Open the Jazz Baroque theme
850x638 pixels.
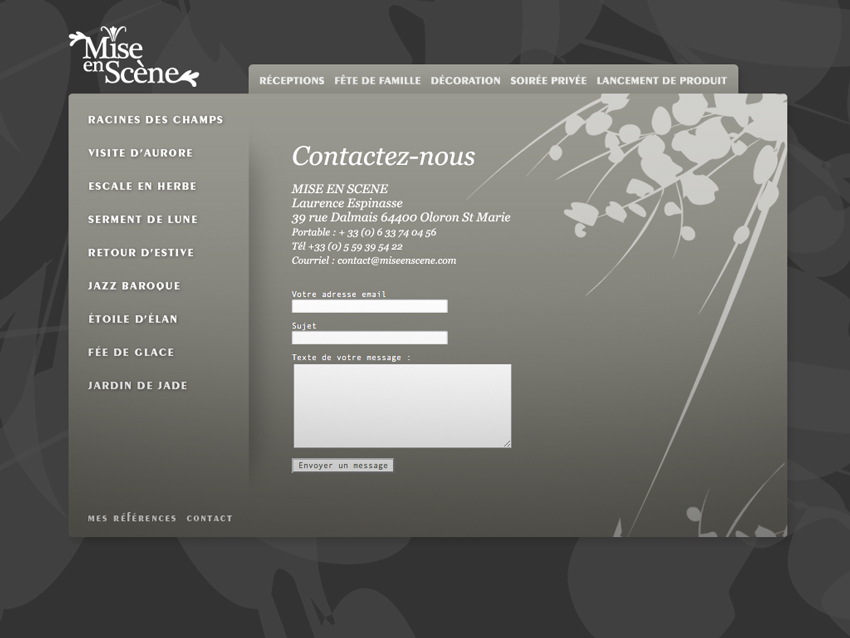134,286
